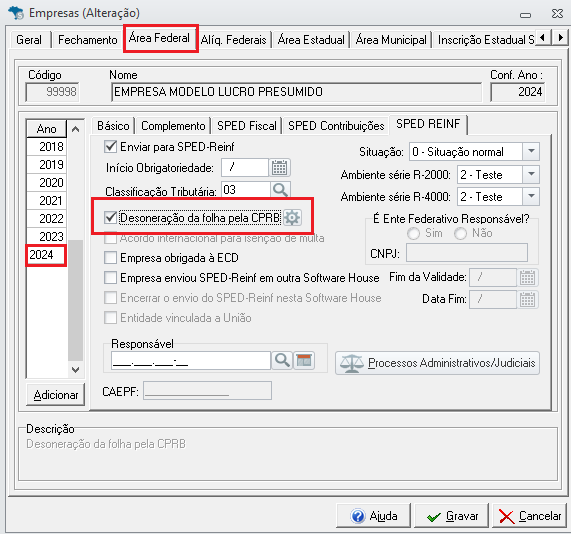
Task: Enable Empresa obrigada à ECD
Action: click(110, 258)
